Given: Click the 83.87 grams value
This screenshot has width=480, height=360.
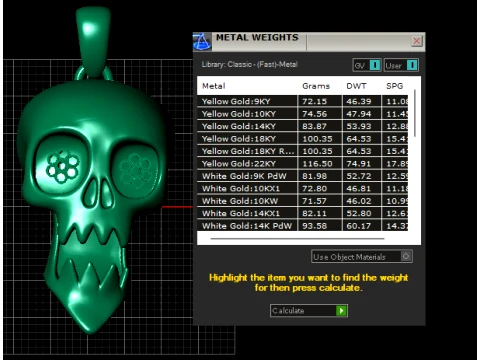Looking at the screenshot, I should (314, 126).
